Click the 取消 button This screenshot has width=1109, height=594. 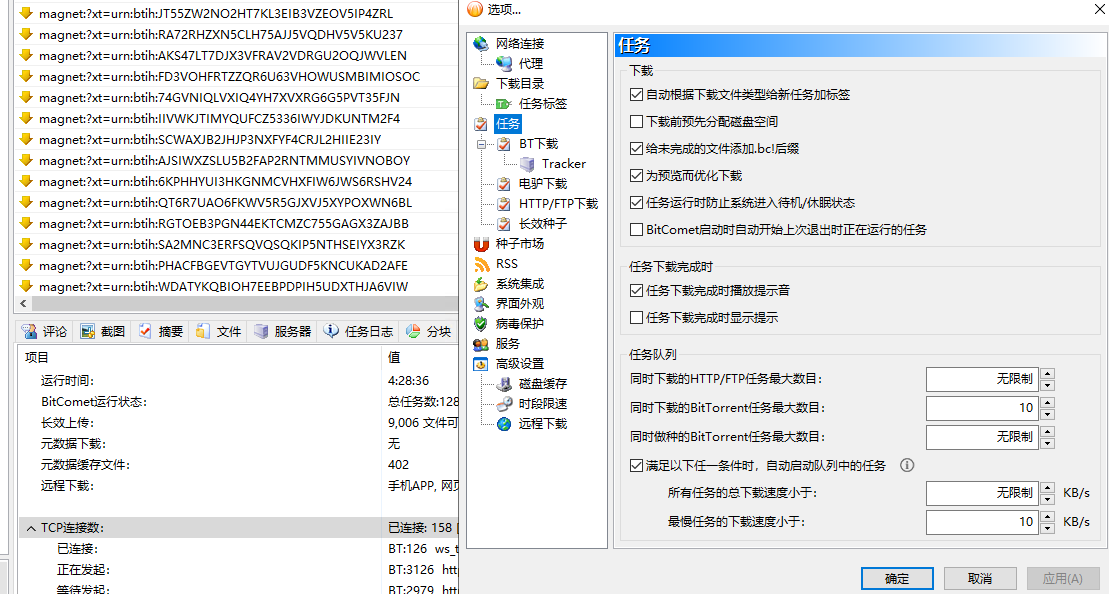(980, 578)
